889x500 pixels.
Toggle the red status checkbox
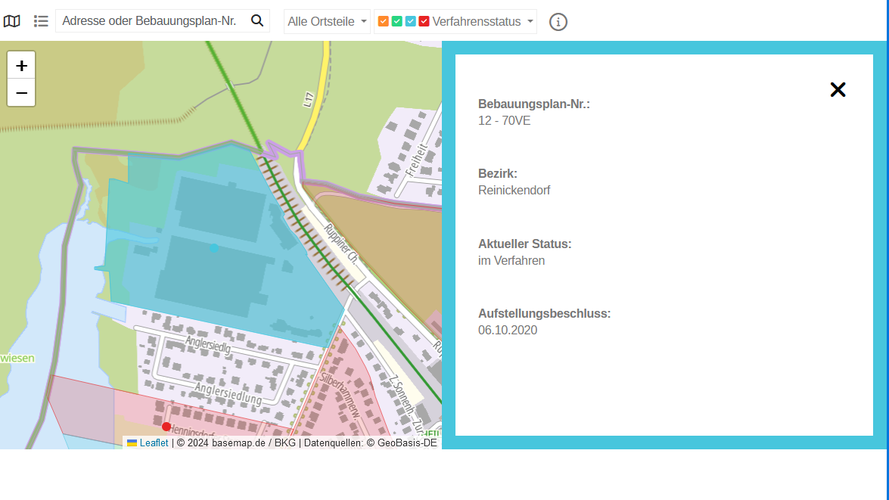click(x=424, y=21)
